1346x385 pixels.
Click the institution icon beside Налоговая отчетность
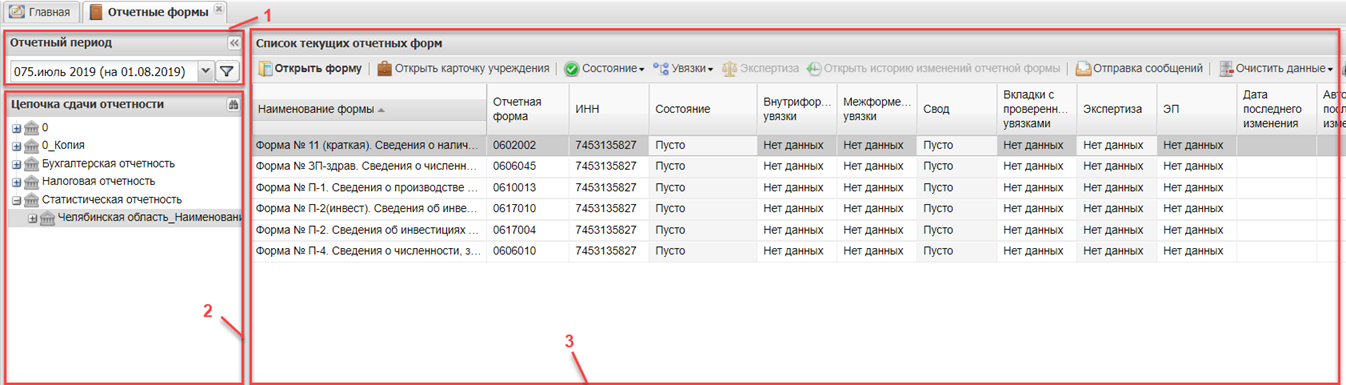(x=31, y=181)
